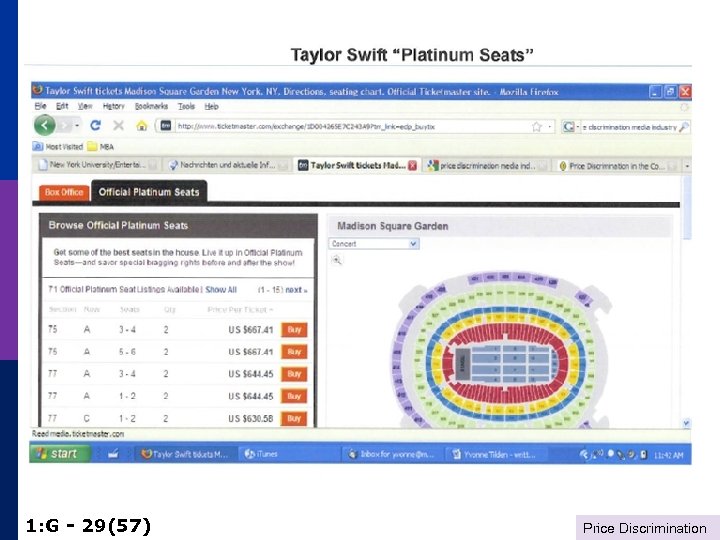Click the next listings page link

coord(296,290)
